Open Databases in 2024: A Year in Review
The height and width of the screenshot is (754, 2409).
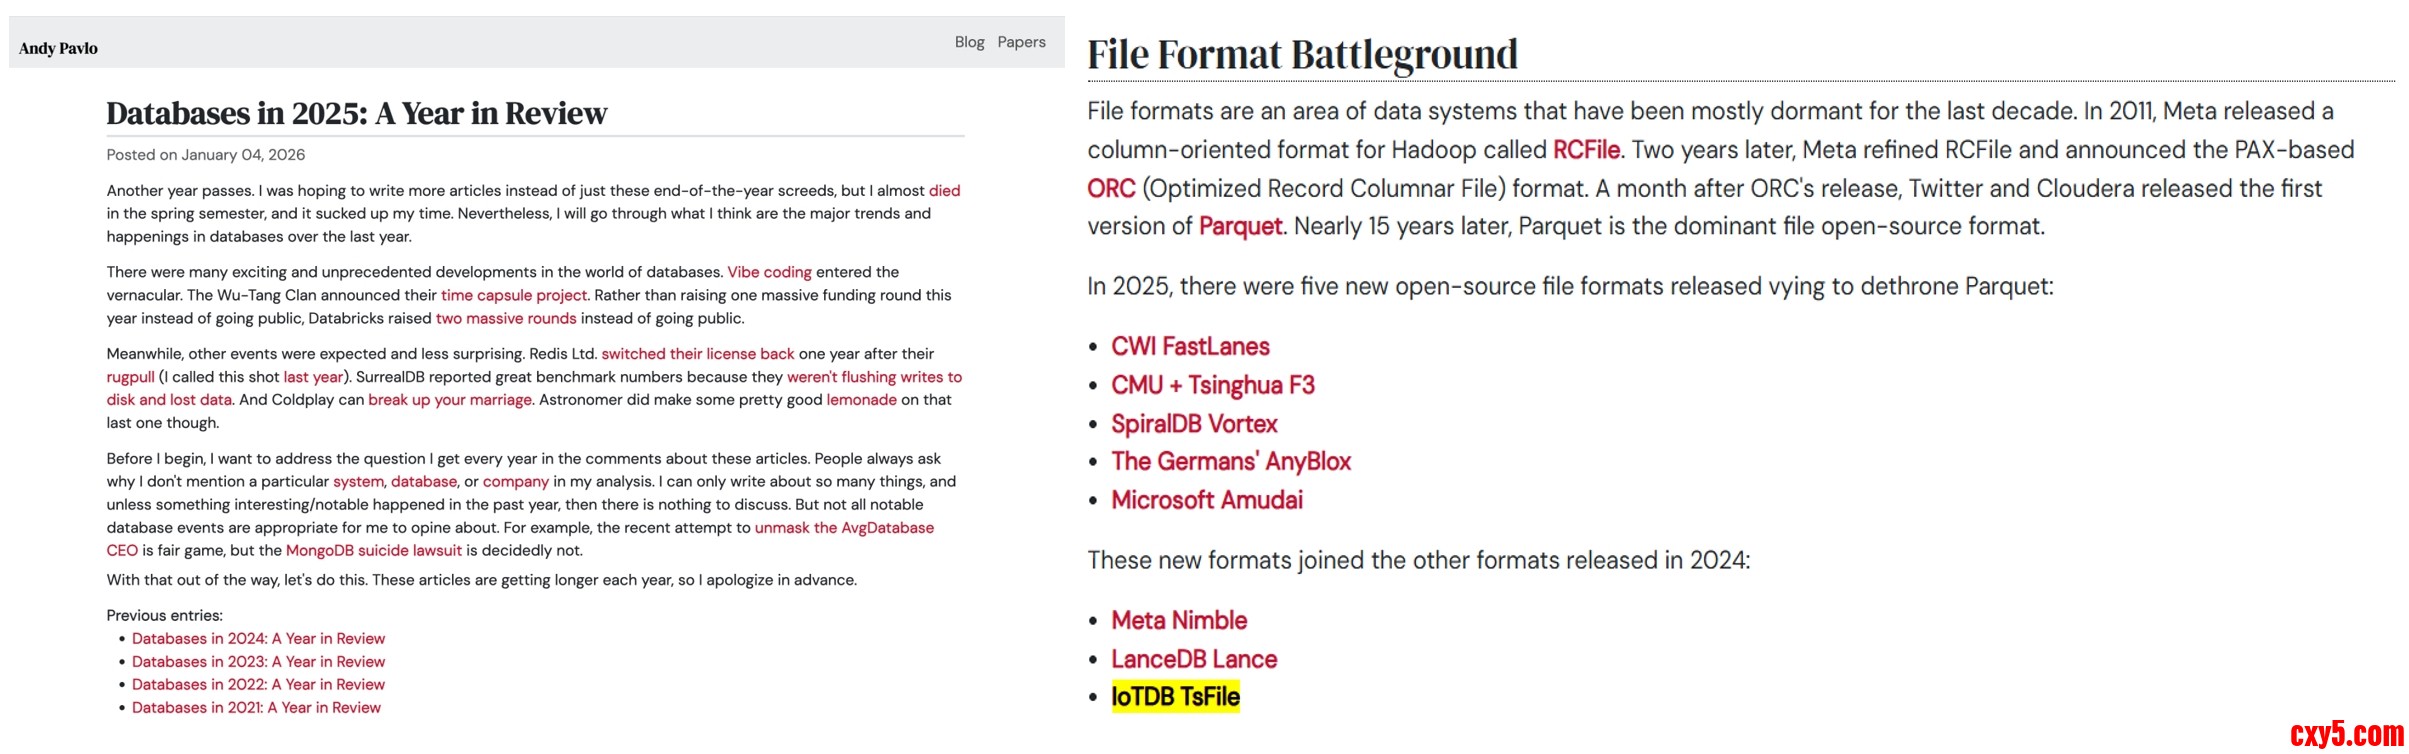tap(258, 638)
